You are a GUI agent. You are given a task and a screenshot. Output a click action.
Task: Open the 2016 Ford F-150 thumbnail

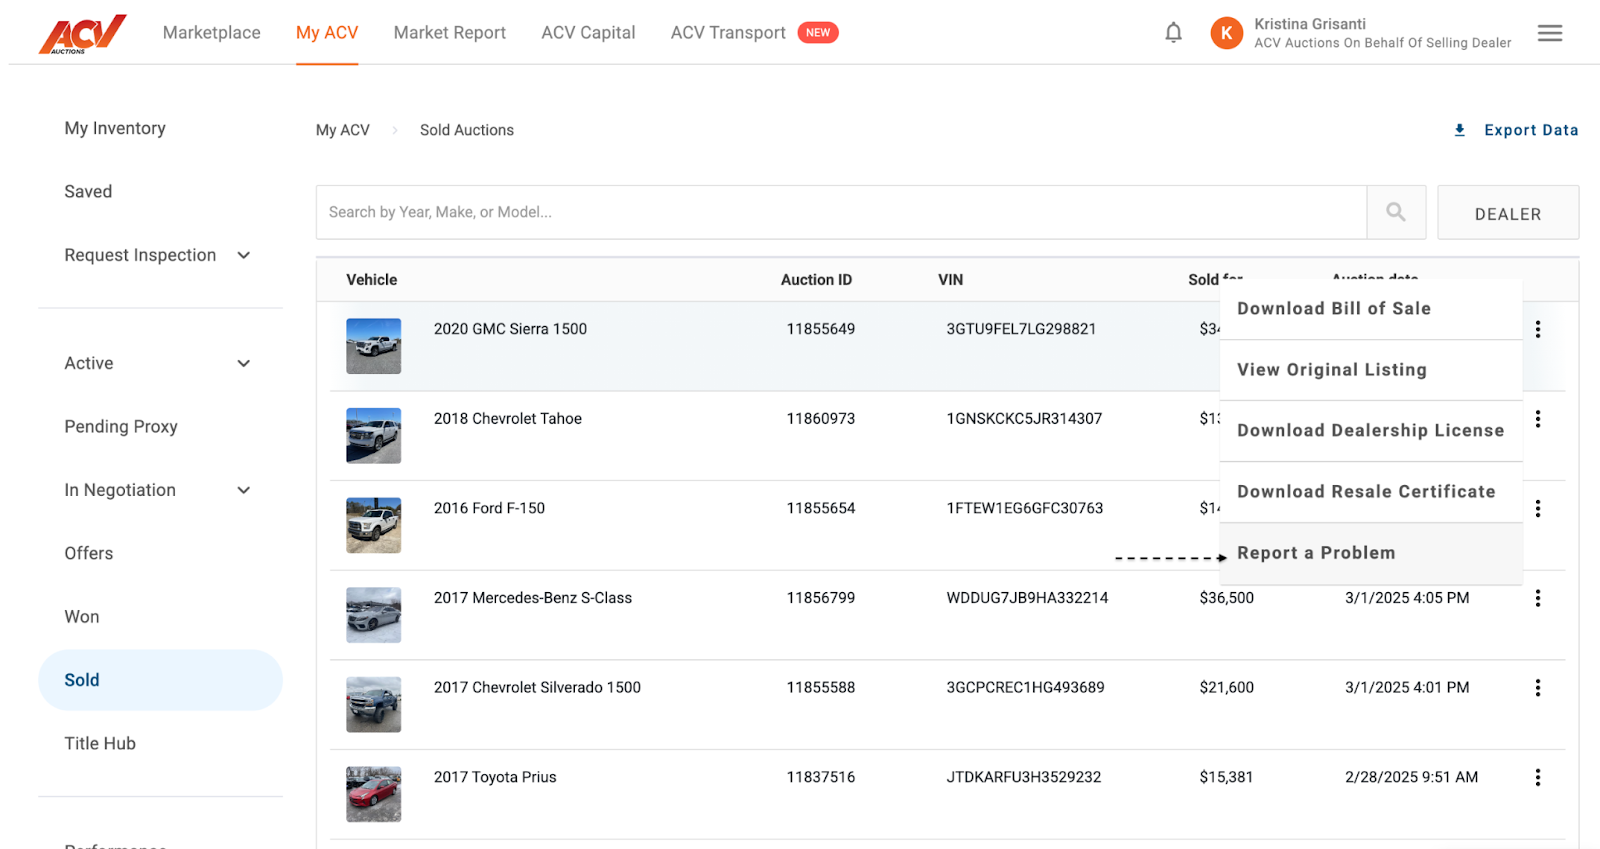373,525
